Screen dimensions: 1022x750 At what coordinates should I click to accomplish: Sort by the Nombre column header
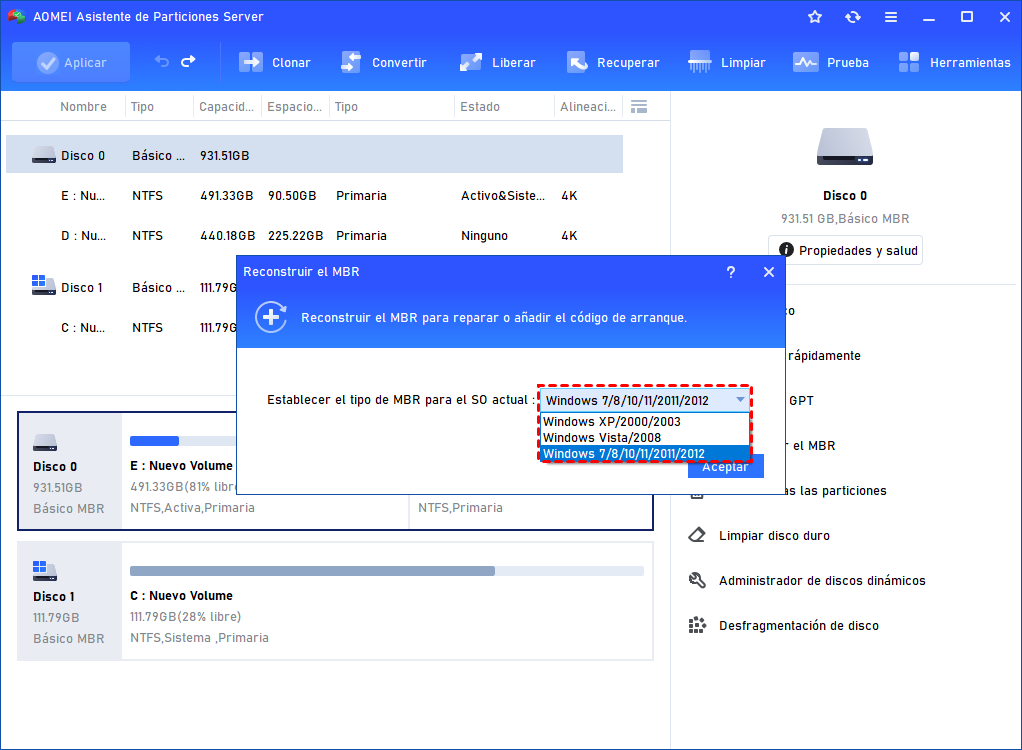coord(83,107)
